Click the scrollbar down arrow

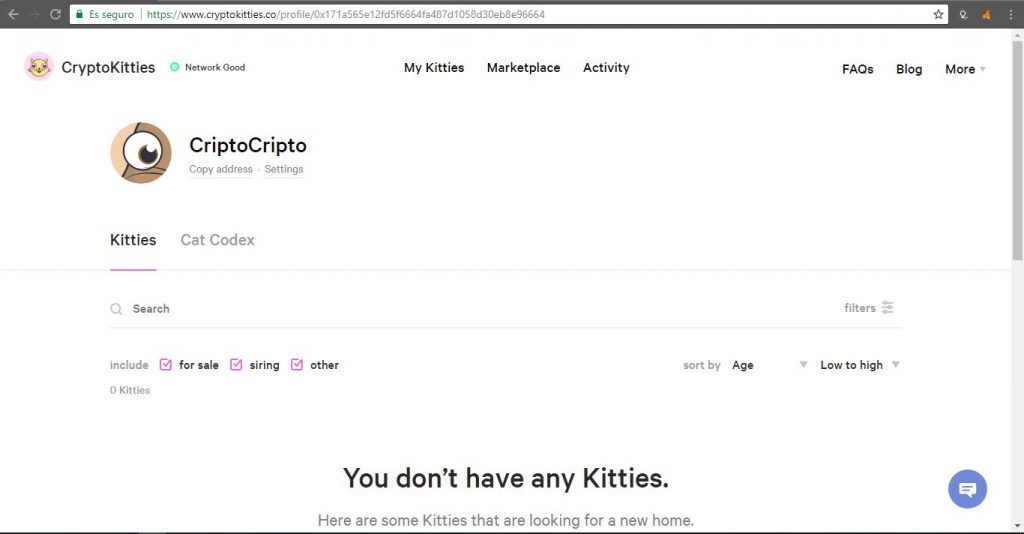[1017, 526]
